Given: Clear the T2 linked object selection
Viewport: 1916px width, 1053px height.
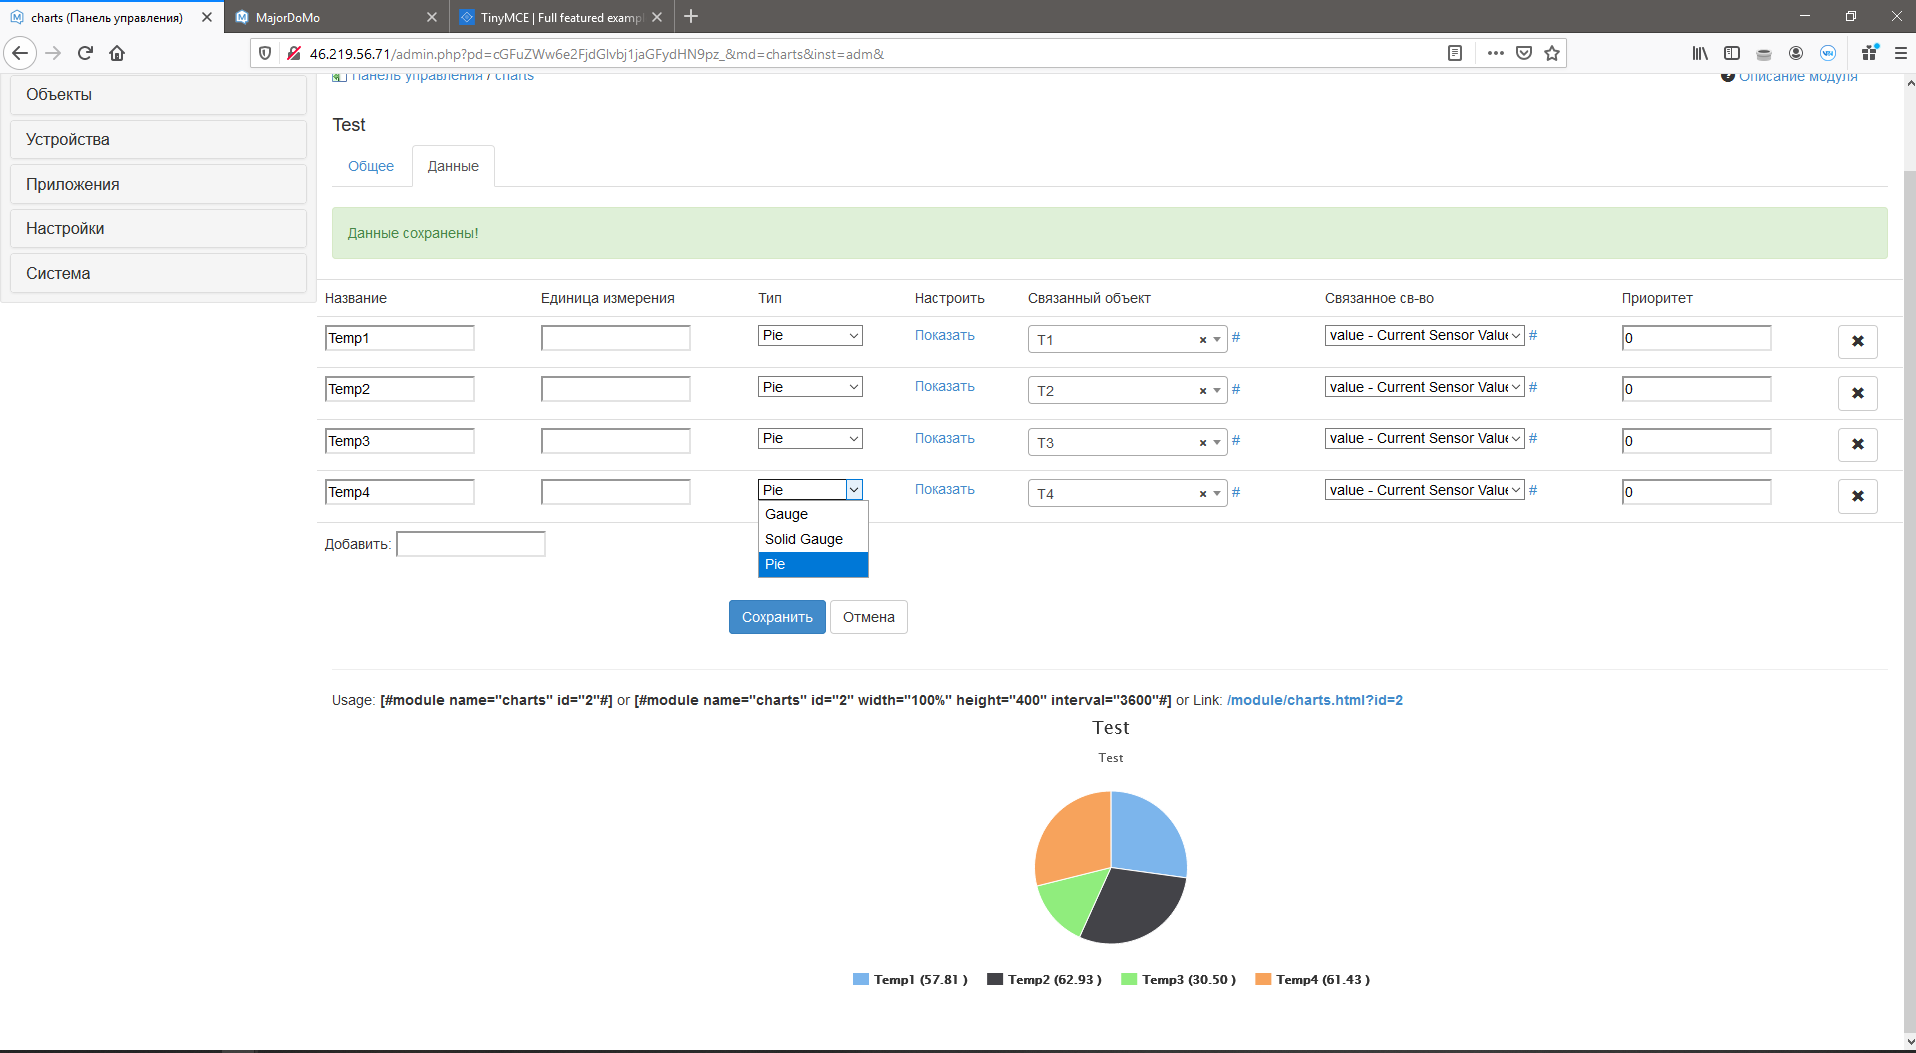Looking at the screenshot, I should pos(1202,391).
